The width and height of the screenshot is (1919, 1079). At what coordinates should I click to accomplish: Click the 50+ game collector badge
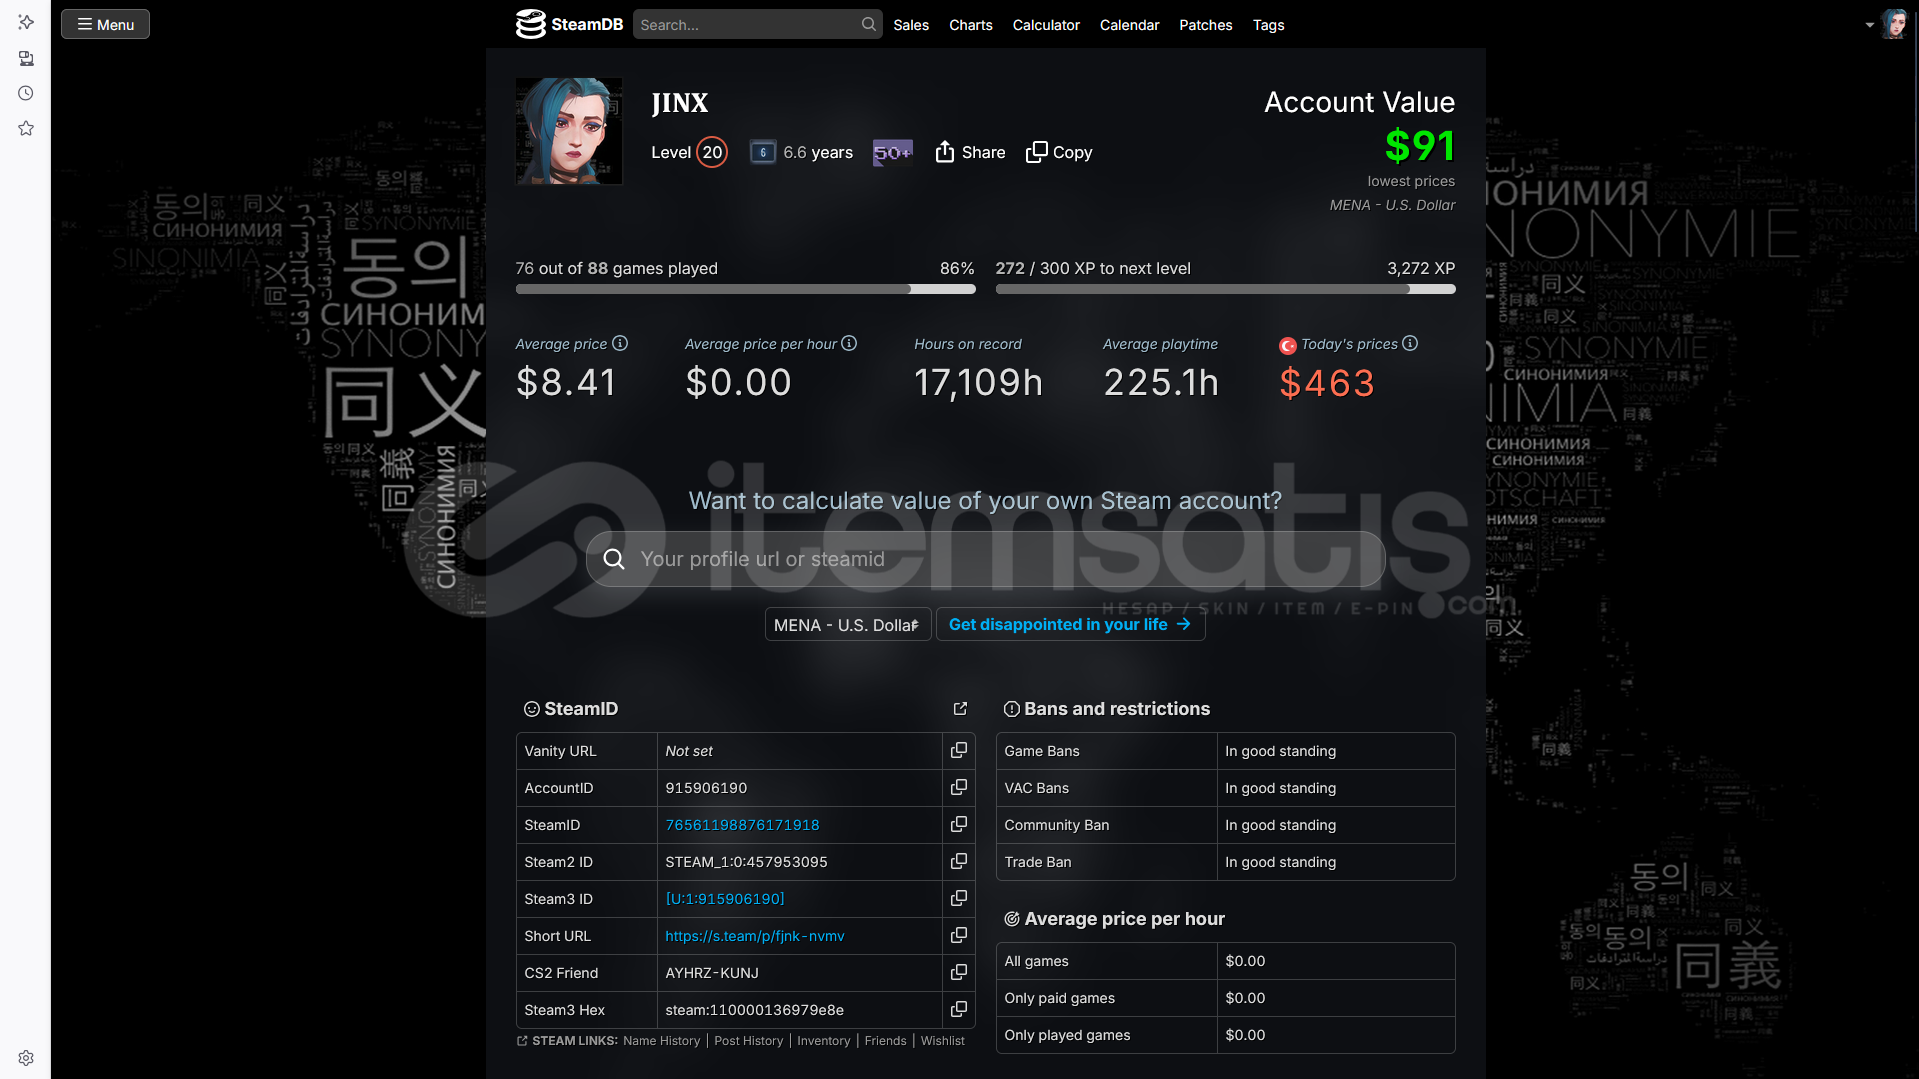coord(892,152)
